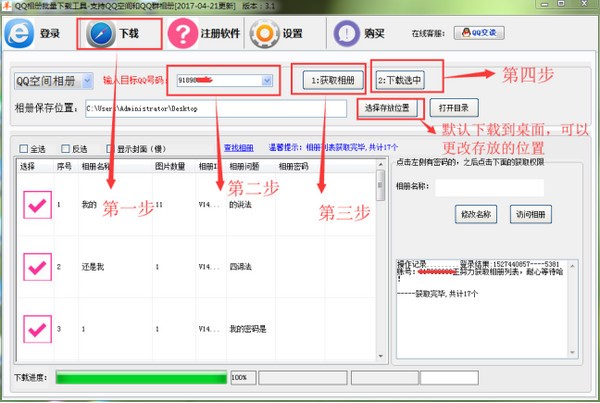Open the 下载 compass icon

(x=101, y=34)
